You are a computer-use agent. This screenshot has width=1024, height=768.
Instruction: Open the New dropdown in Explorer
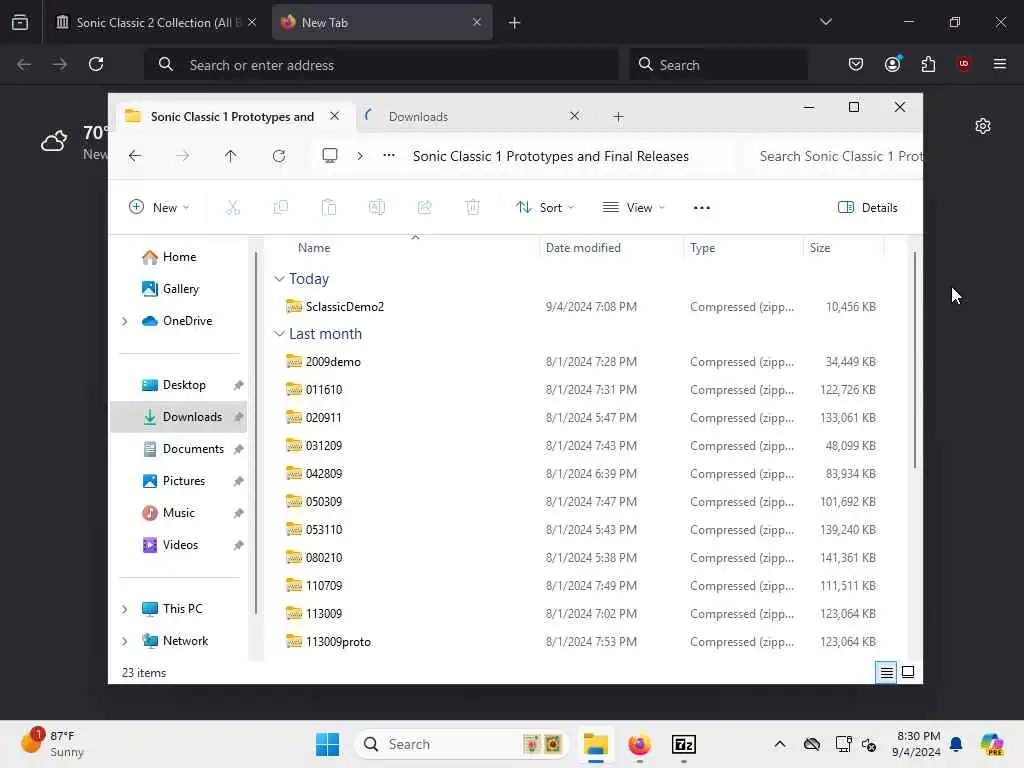159,208
